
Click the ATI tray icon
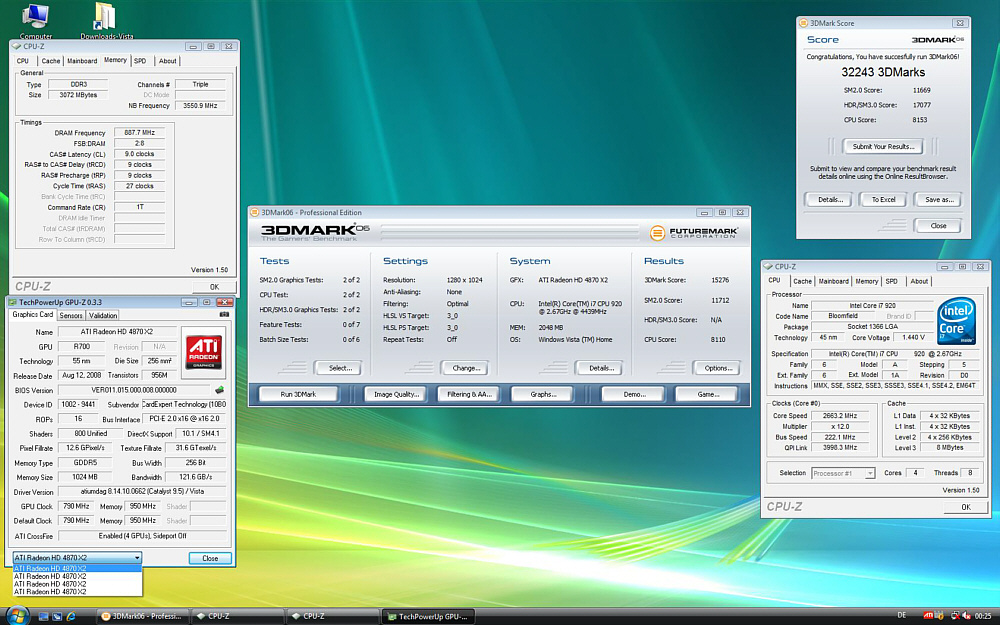pos(929,615)
